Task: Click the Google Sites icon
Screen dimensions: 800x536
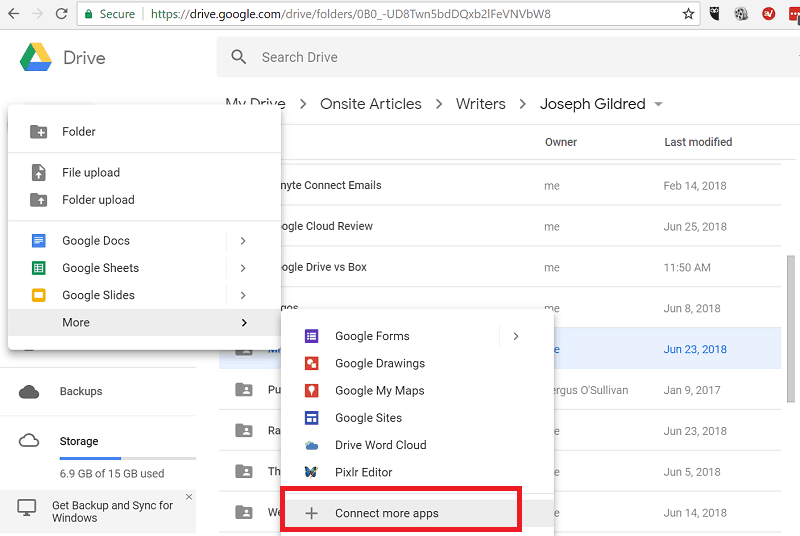Action: point(311,418)
